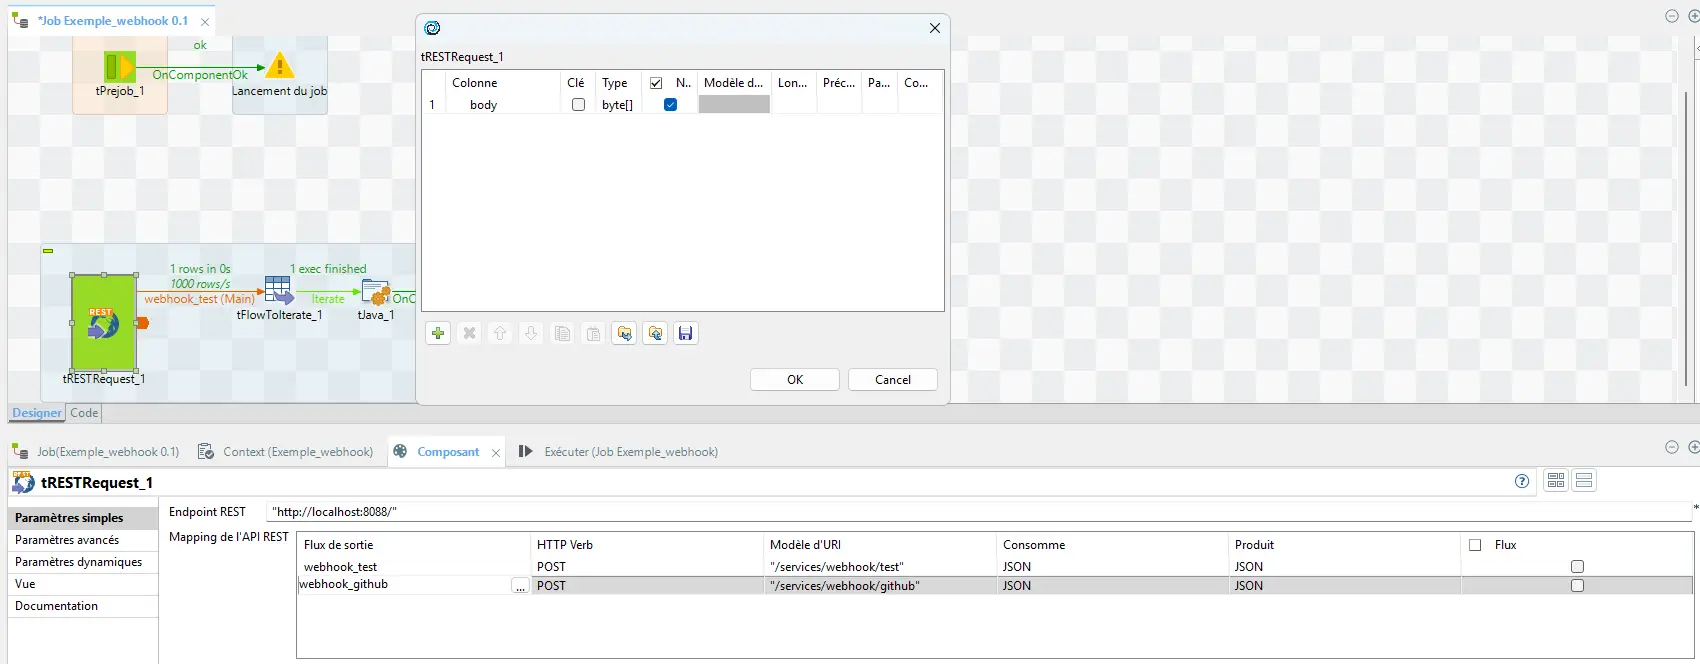This screenshot has width=1700, height=664.
Task: Cancel the schema dialog
Action: [x=893, y=380]
